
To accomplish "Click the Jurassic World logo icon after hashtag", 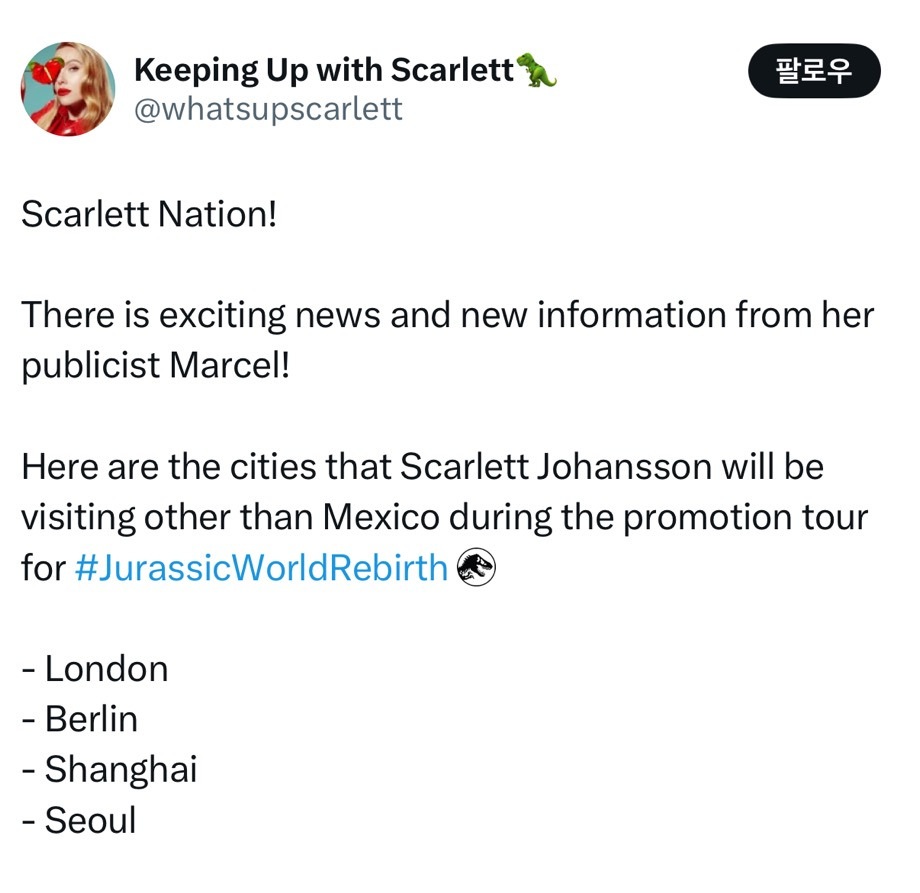I will (x=476, y=568).
